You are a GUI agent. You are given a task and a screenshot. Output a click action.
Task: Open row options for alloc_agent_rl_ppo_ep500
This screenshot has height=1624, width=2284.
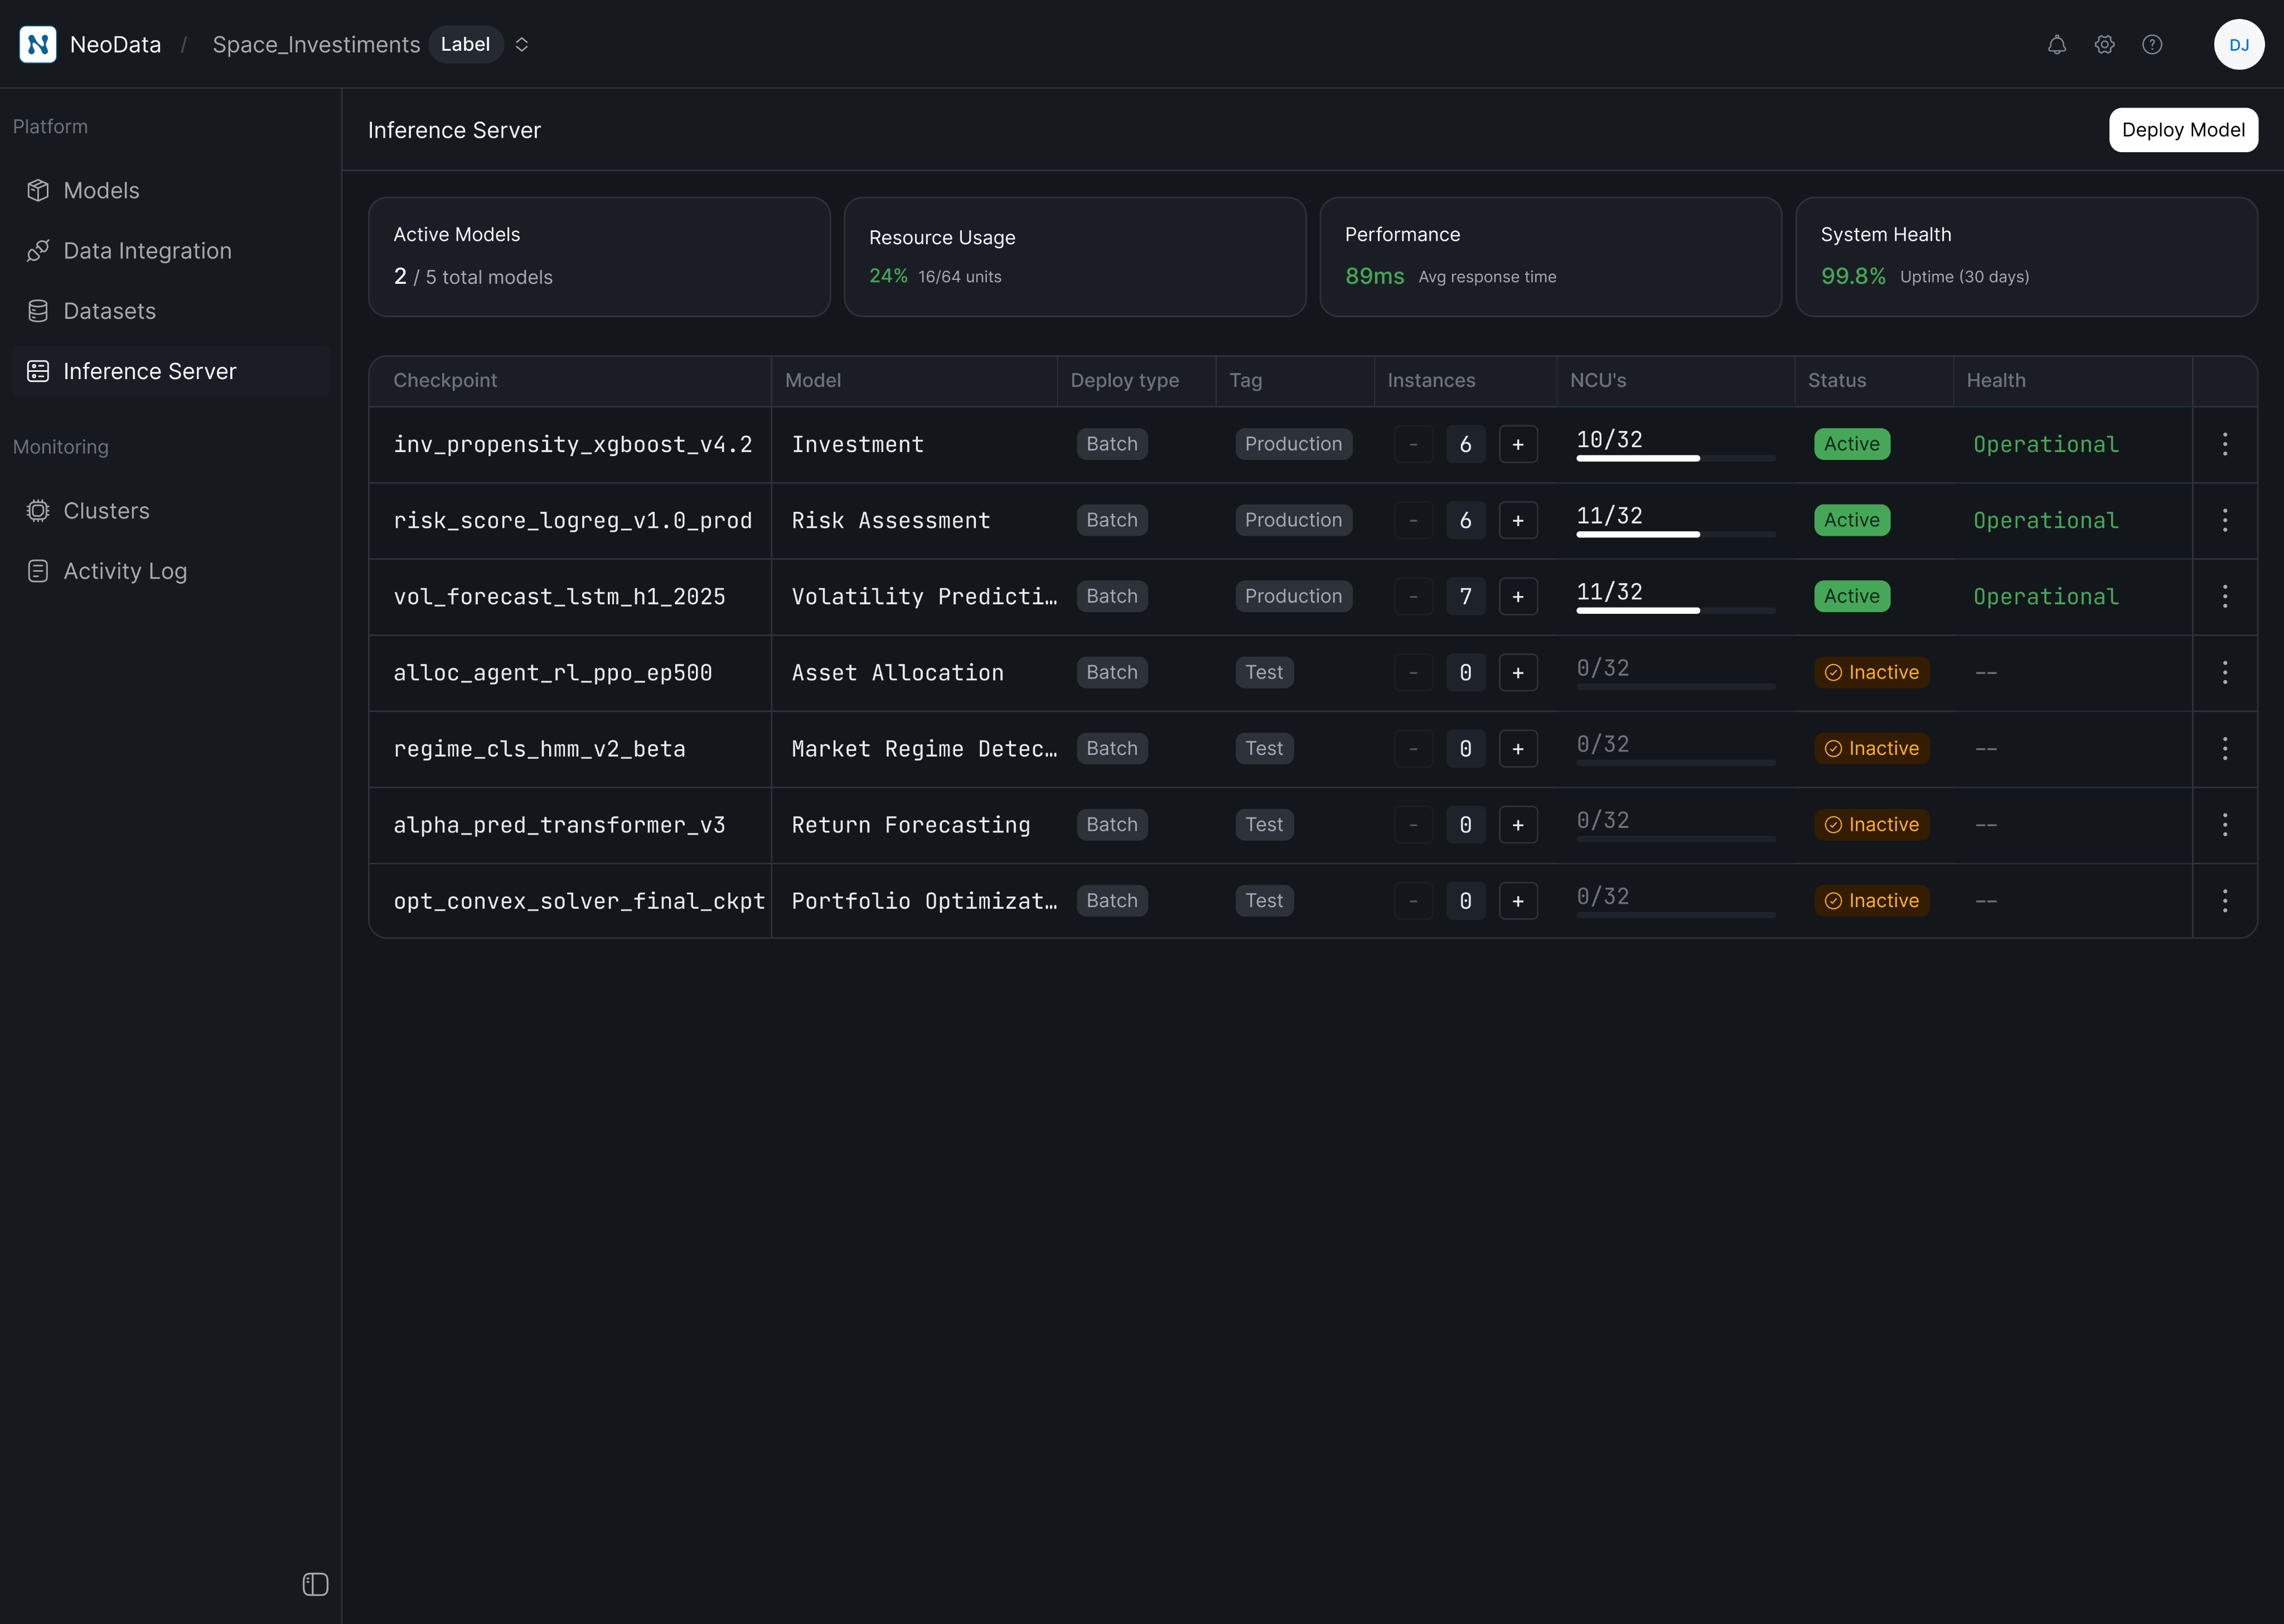coord(2224,673)
